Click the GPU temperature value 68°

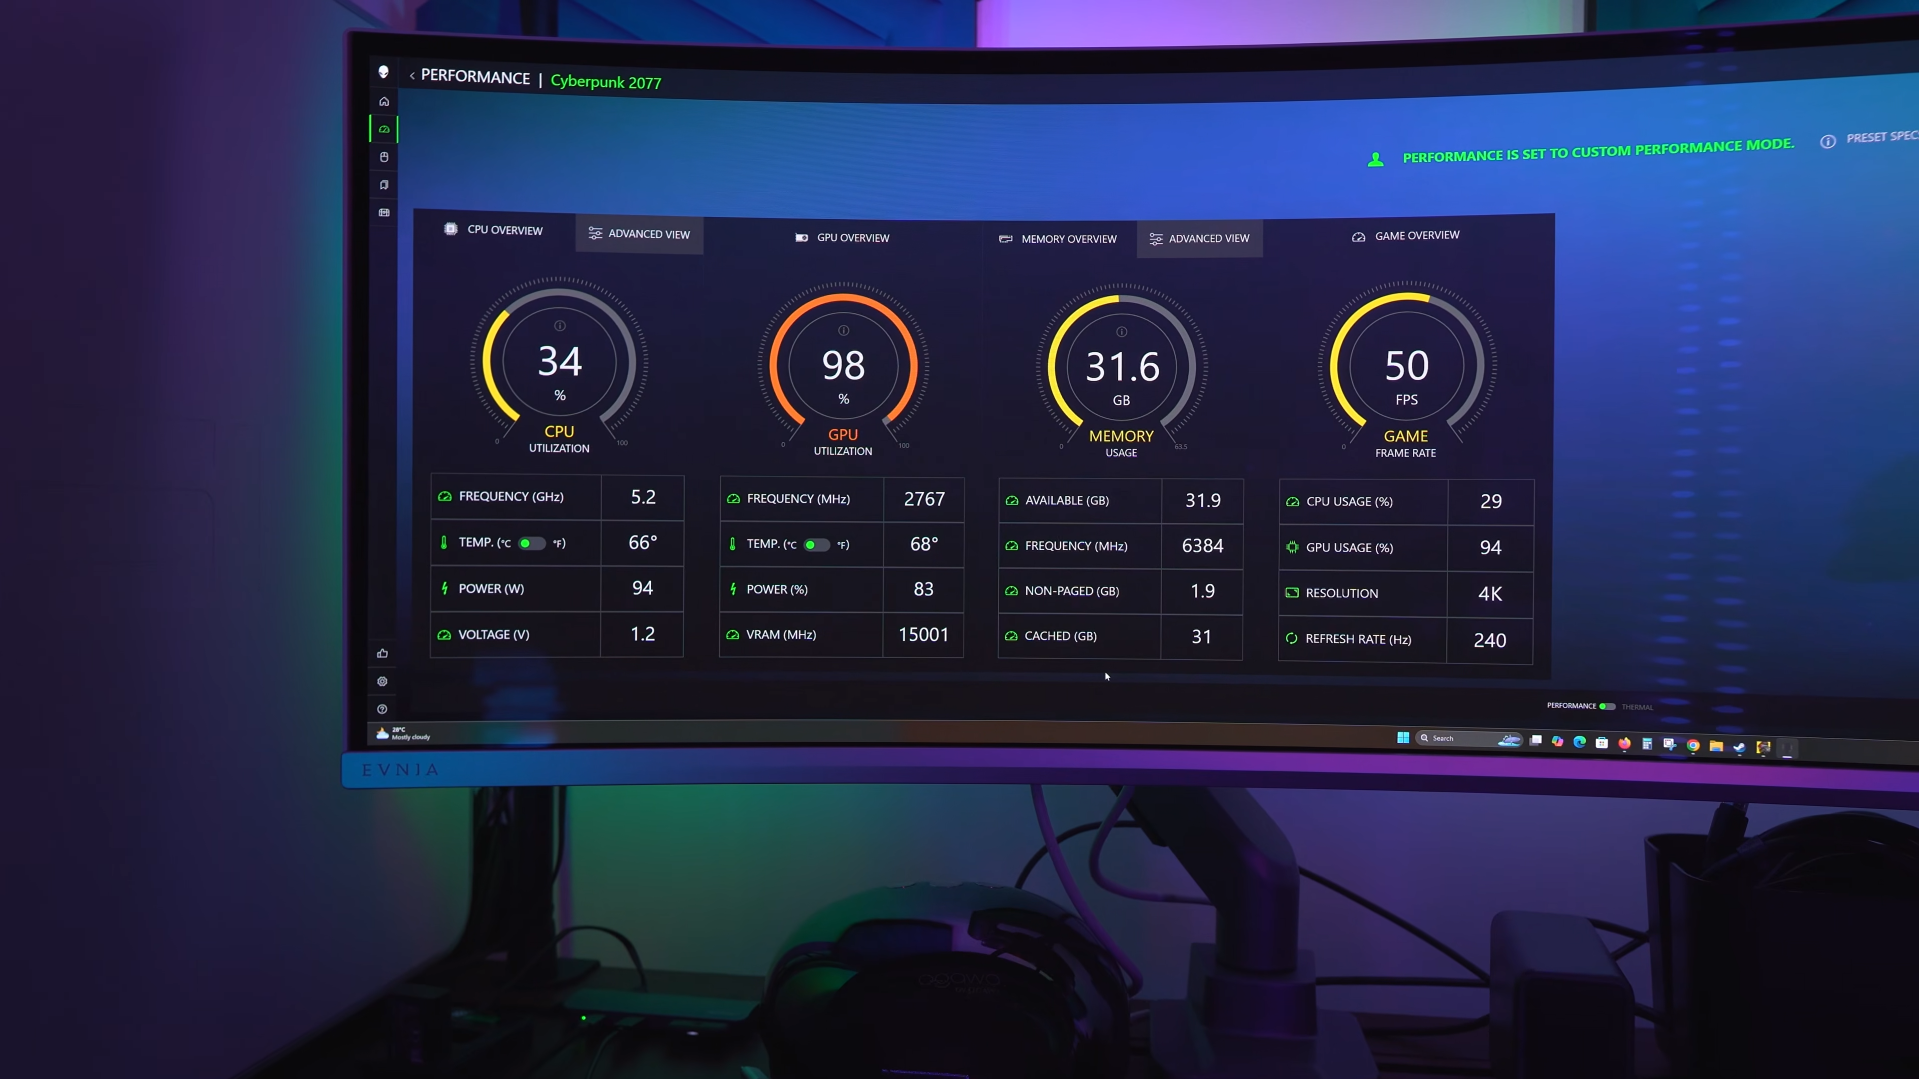point(924,545)
